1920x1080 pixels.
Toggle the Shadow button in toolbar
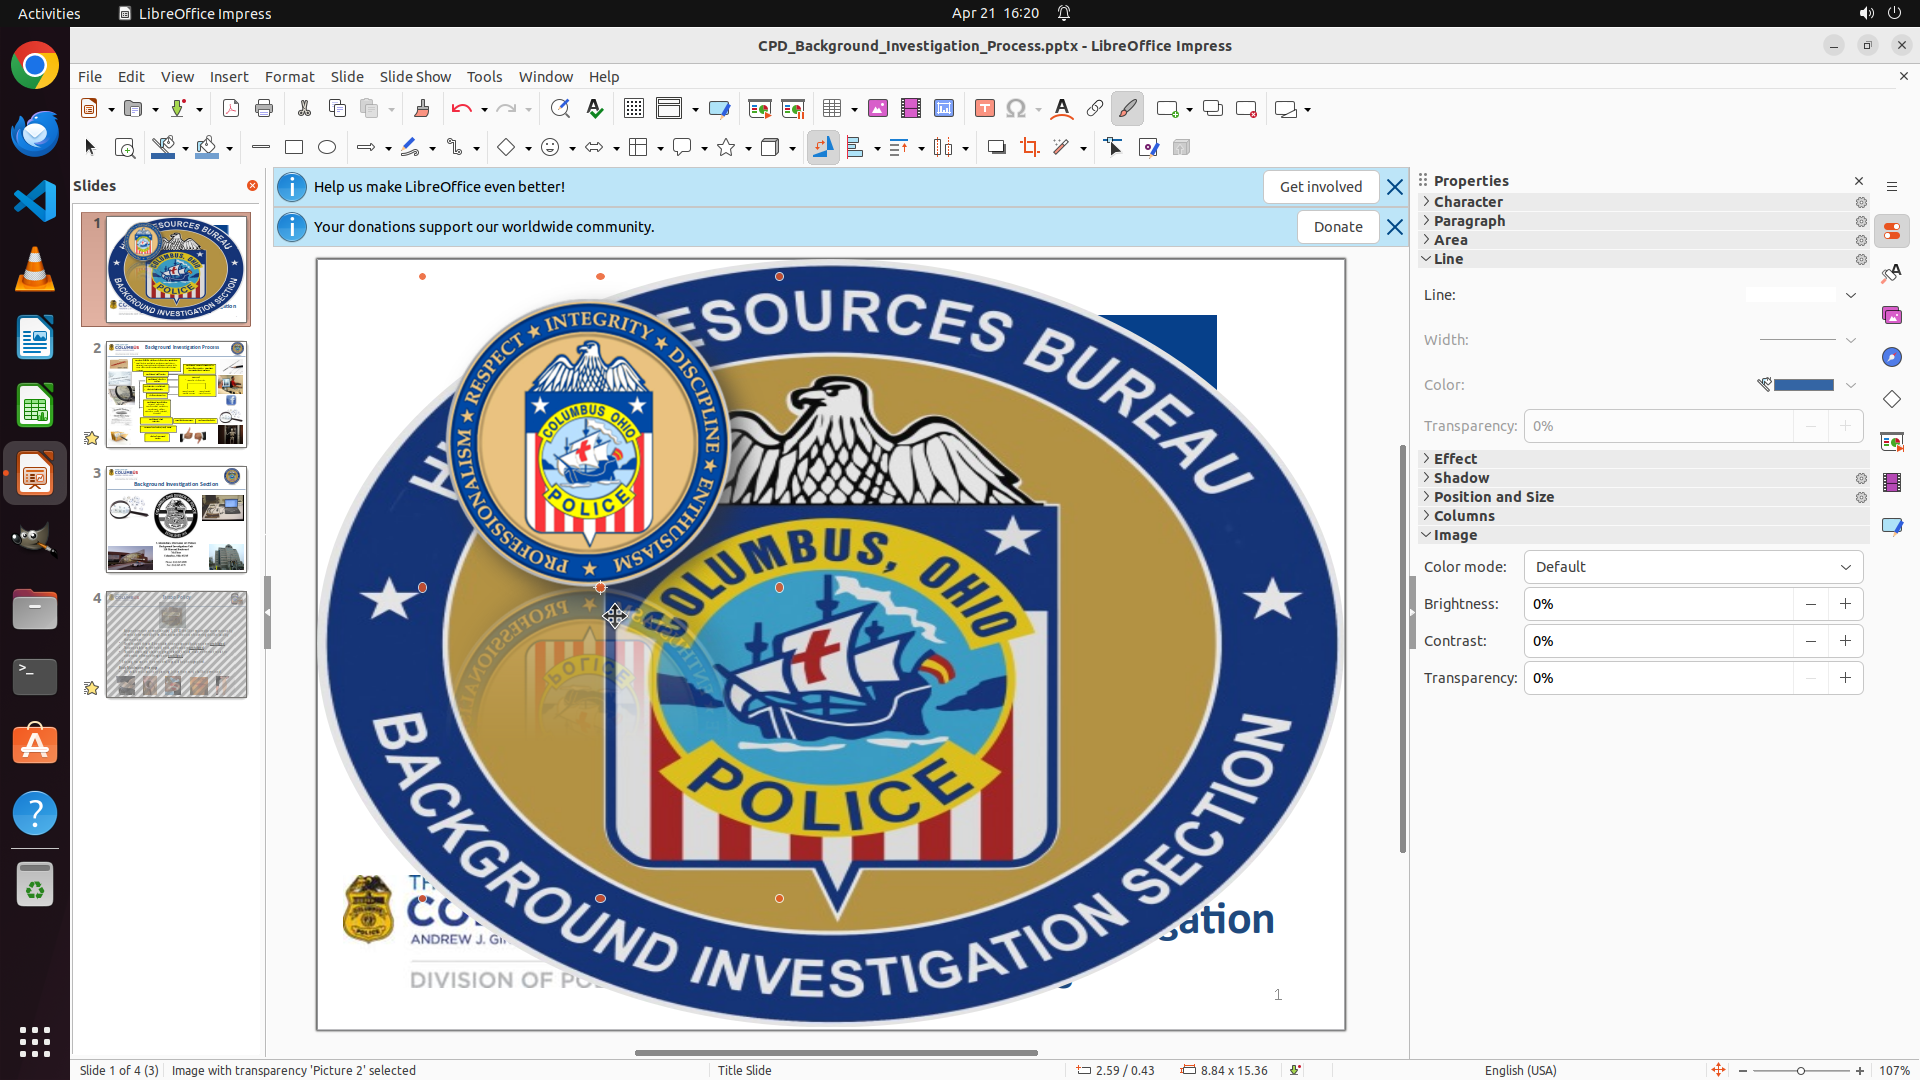pos(996,148)
